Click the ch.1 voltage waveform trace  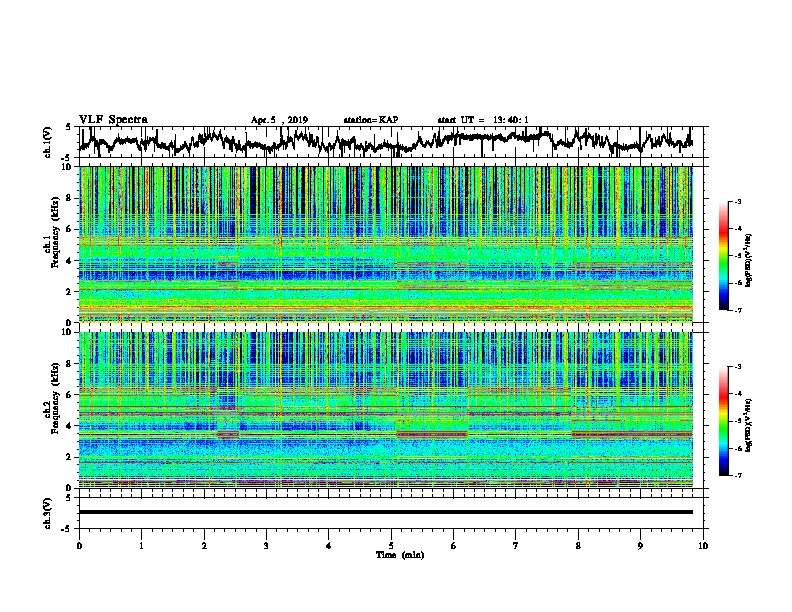point(385,142)
